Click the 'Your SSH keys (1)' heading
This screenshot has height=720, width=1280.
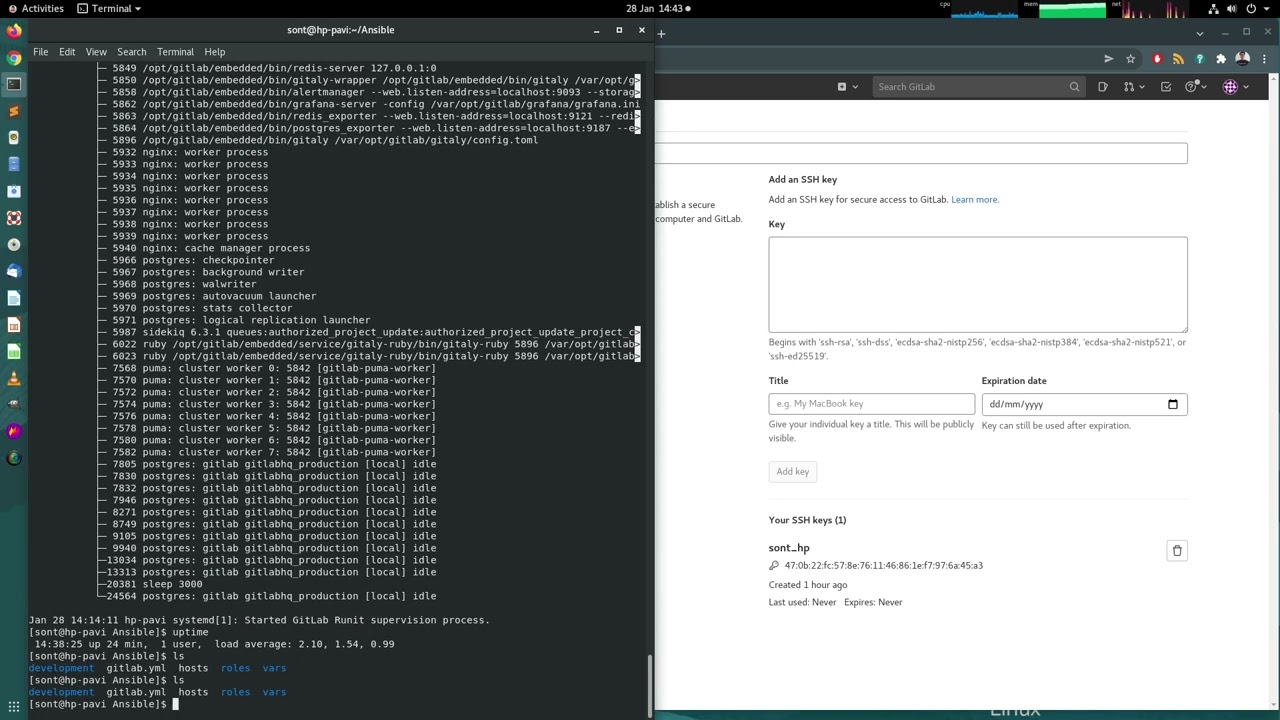807,520
